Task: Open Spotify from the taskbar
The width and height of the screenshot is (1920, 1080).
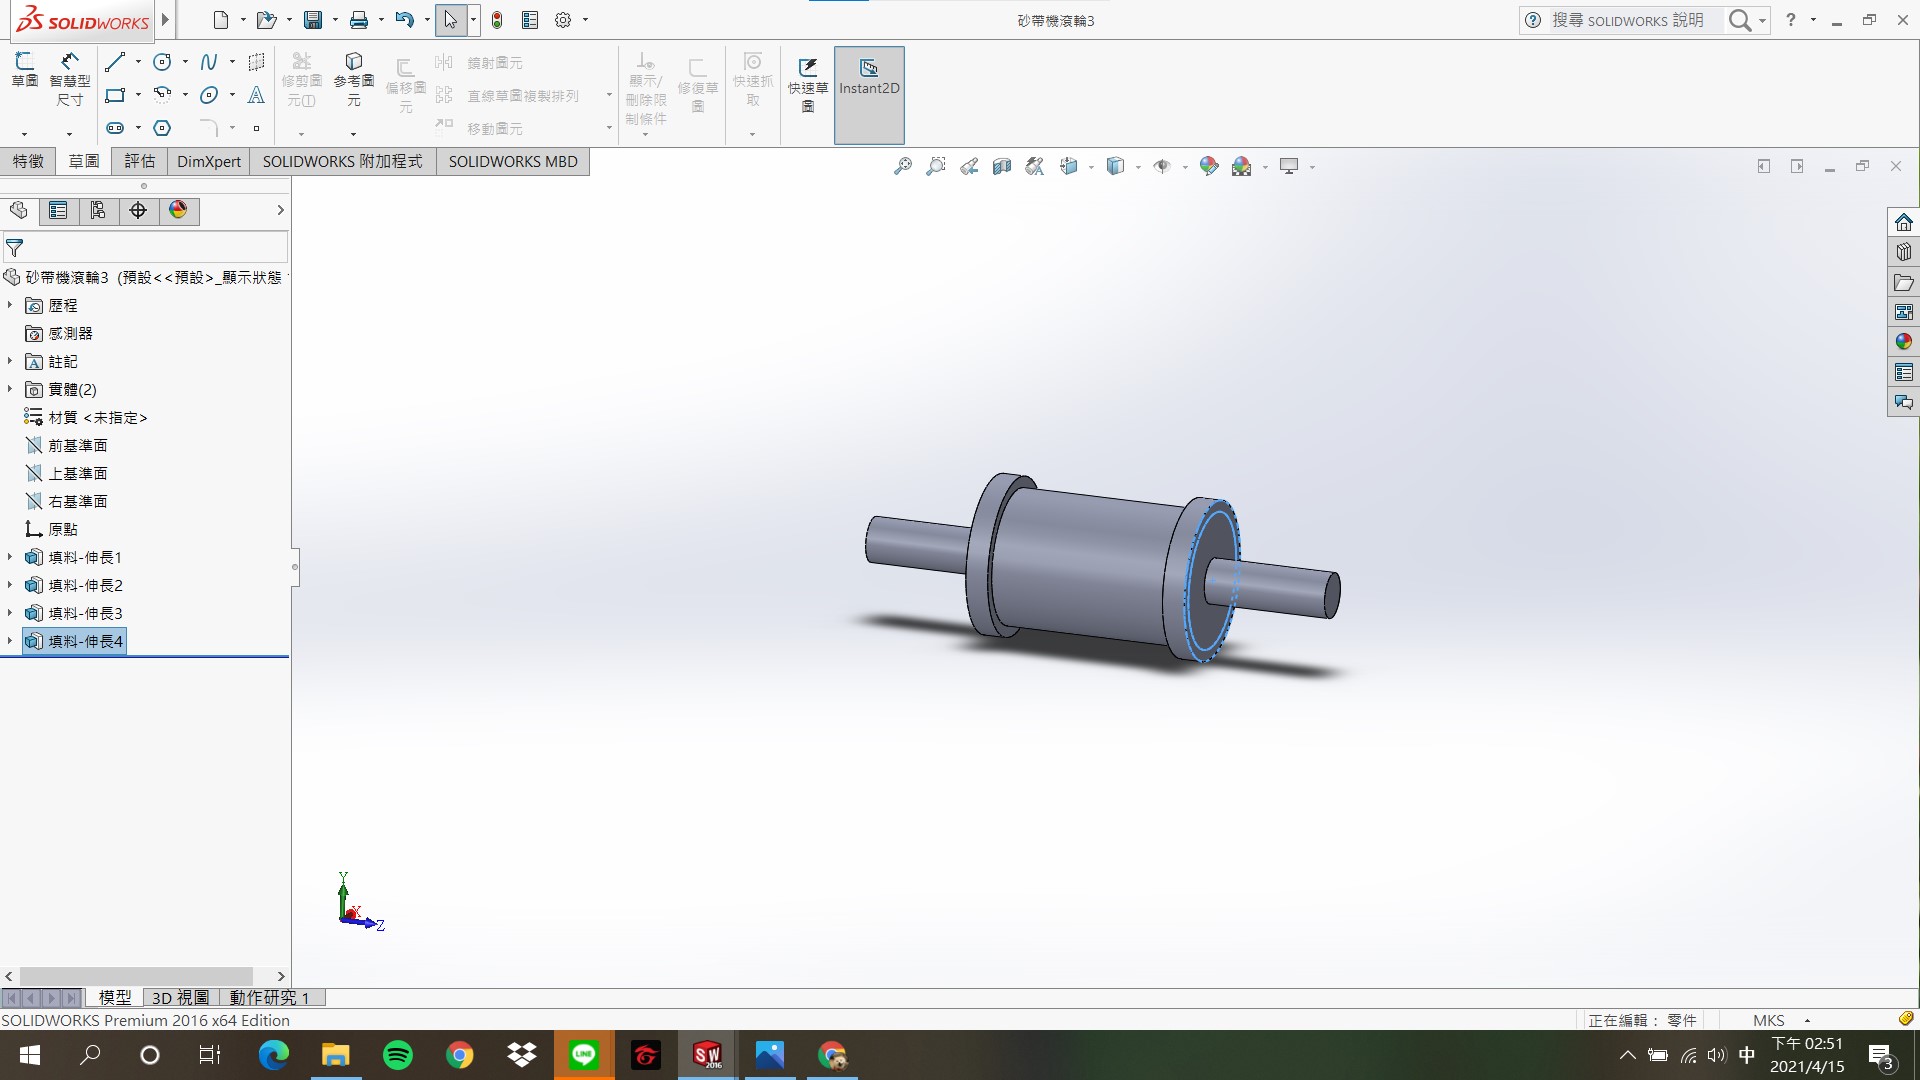Action: tap(398, 1055)
